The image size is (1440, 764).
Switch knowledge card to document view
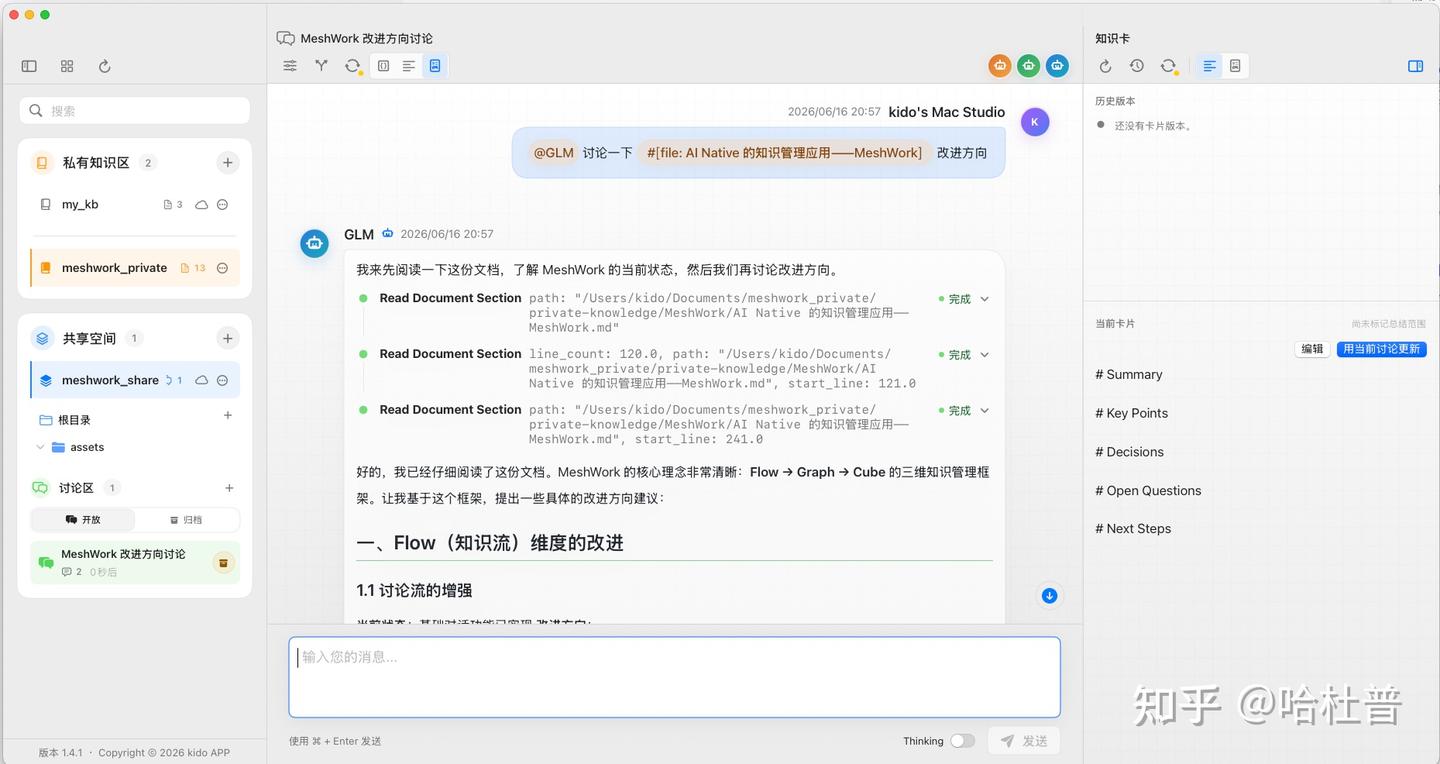click(x=1235, y=66)
